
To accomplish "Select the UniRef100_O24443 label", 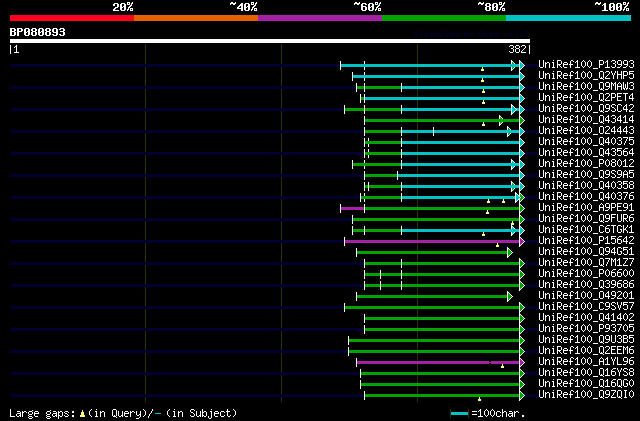I will (586, 131).
